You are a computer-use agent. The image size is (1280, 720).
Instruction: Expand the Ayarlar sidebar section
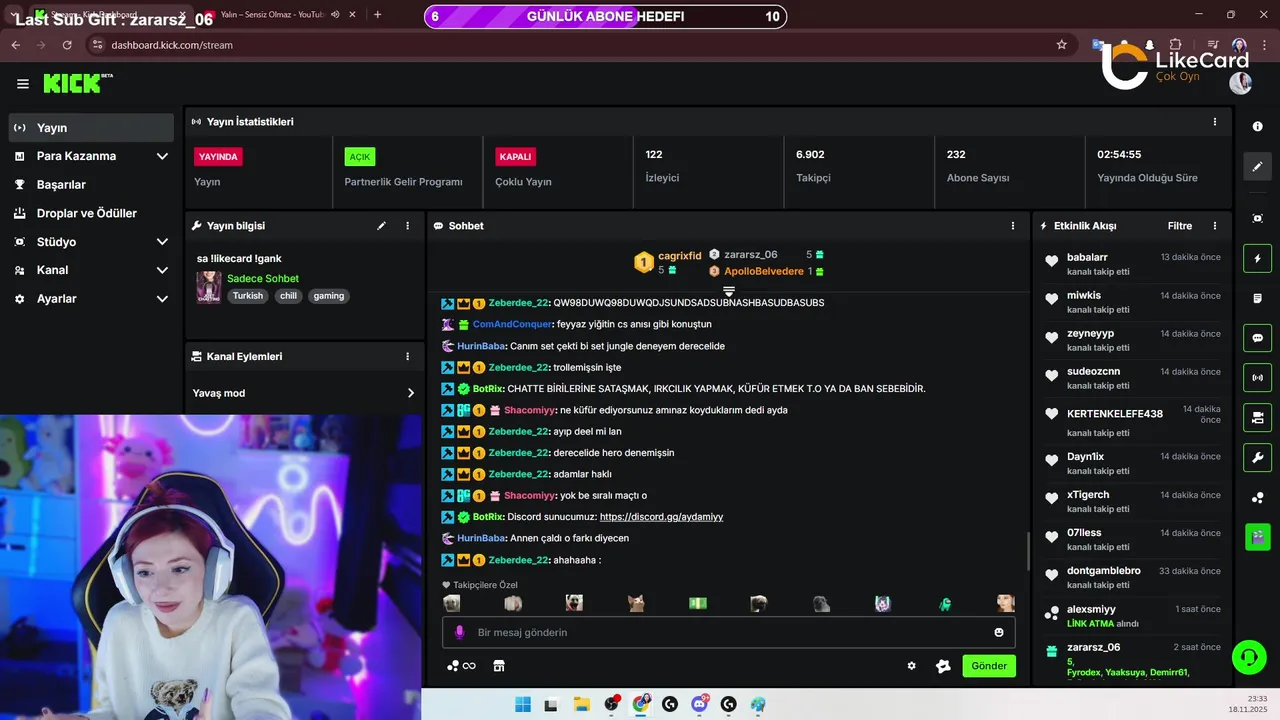pos(91,299)
